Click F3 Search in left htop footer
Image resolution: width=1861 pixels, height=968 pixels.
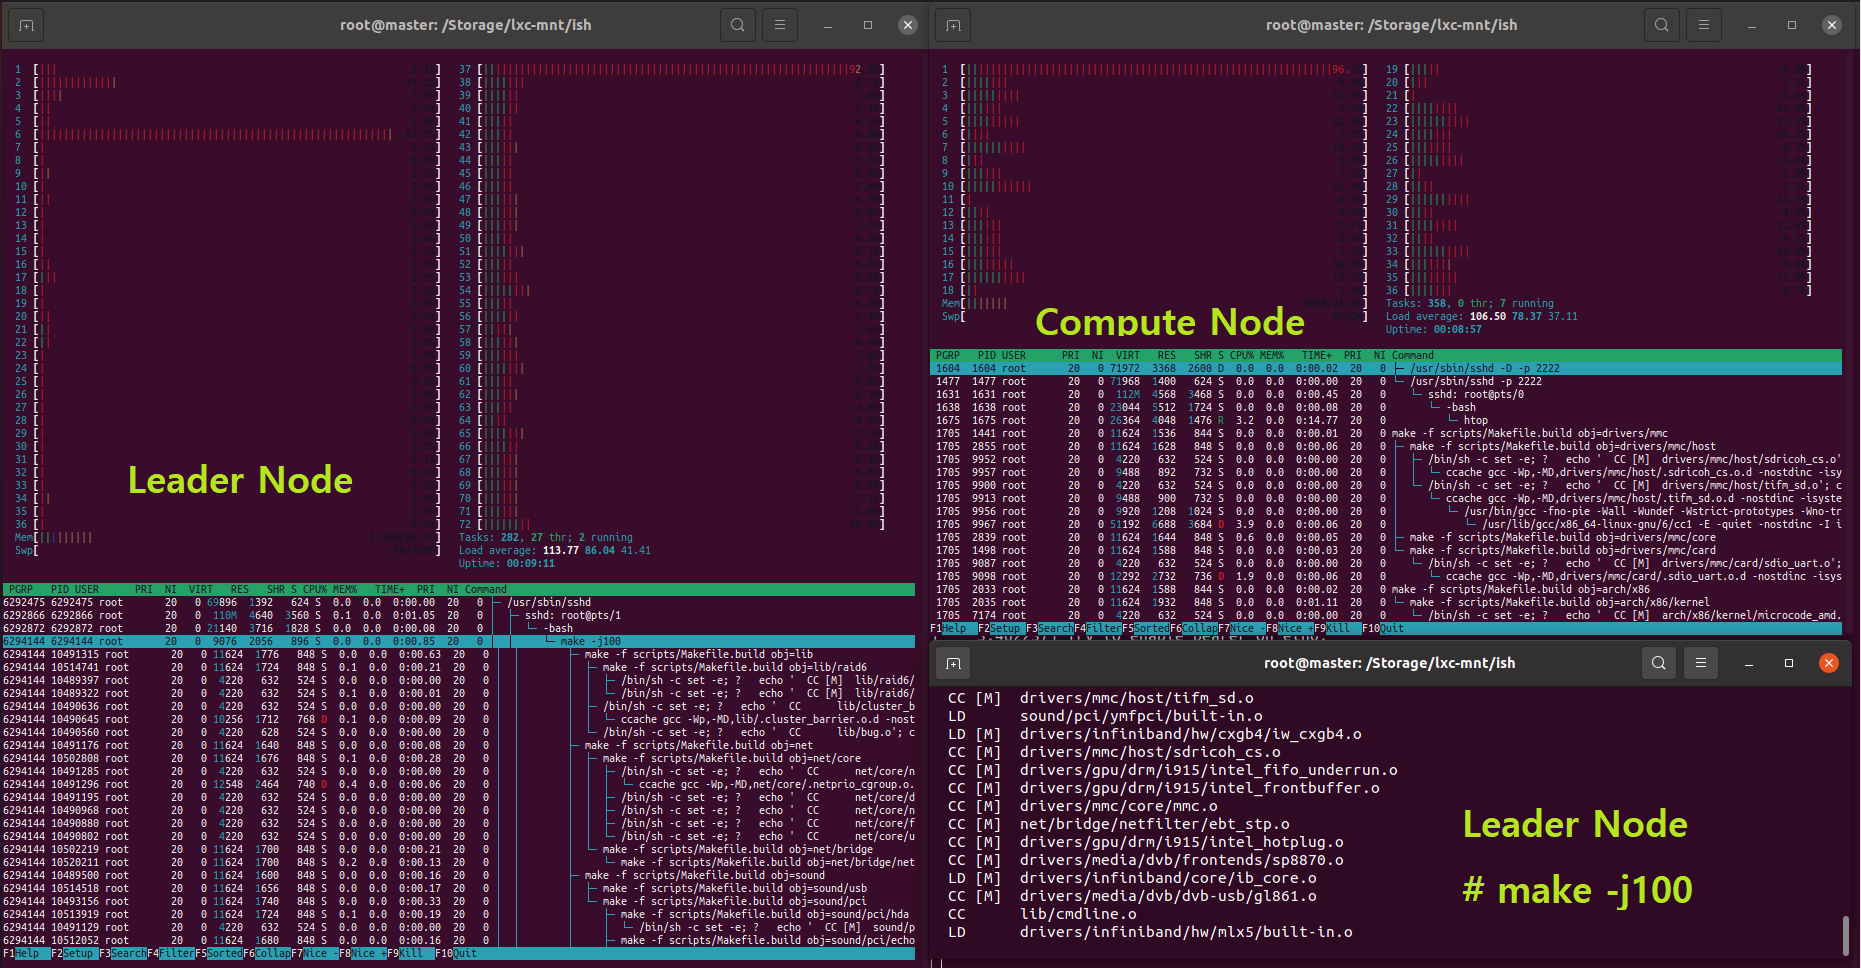[x=121, y=954]
